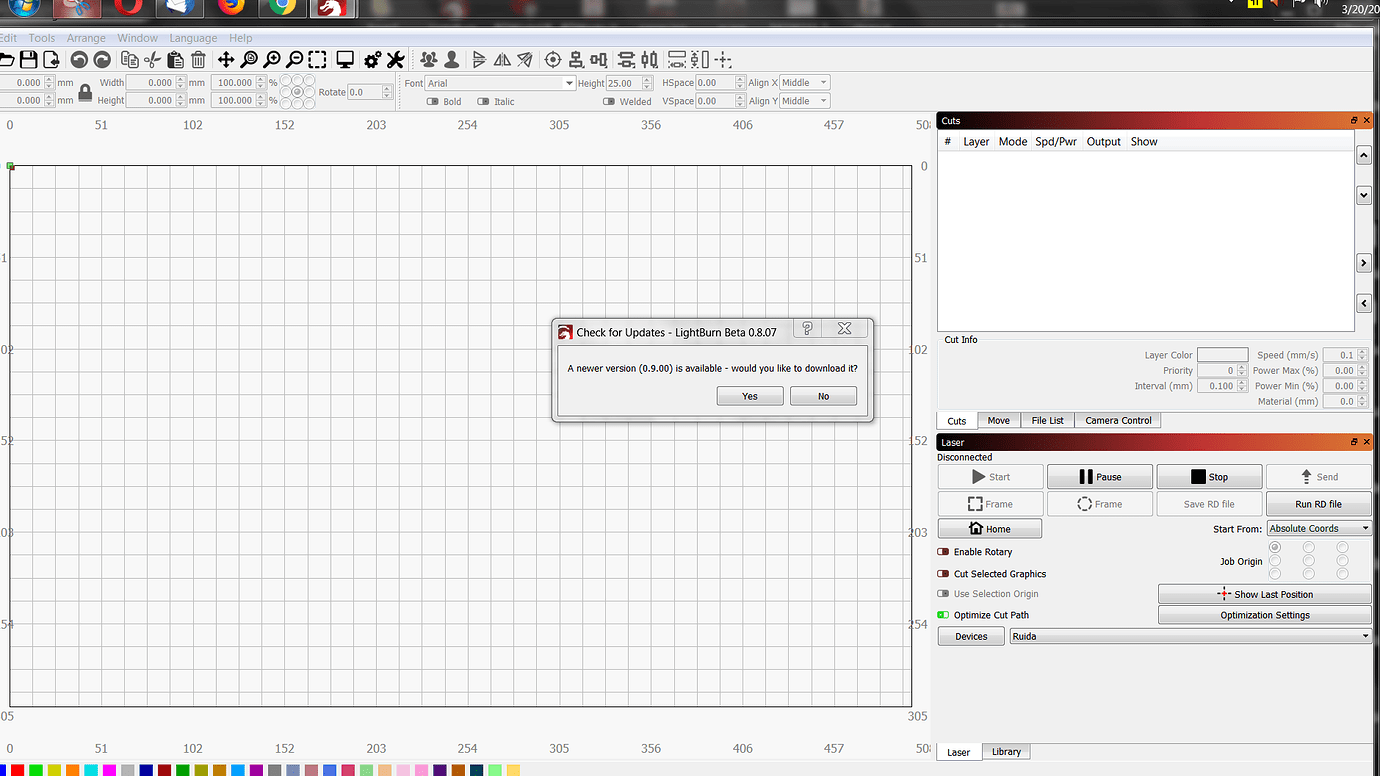Delete selection with trash can icon
Image resolution: width=1380 pixels, height=776 pixels.
(198, 60)
